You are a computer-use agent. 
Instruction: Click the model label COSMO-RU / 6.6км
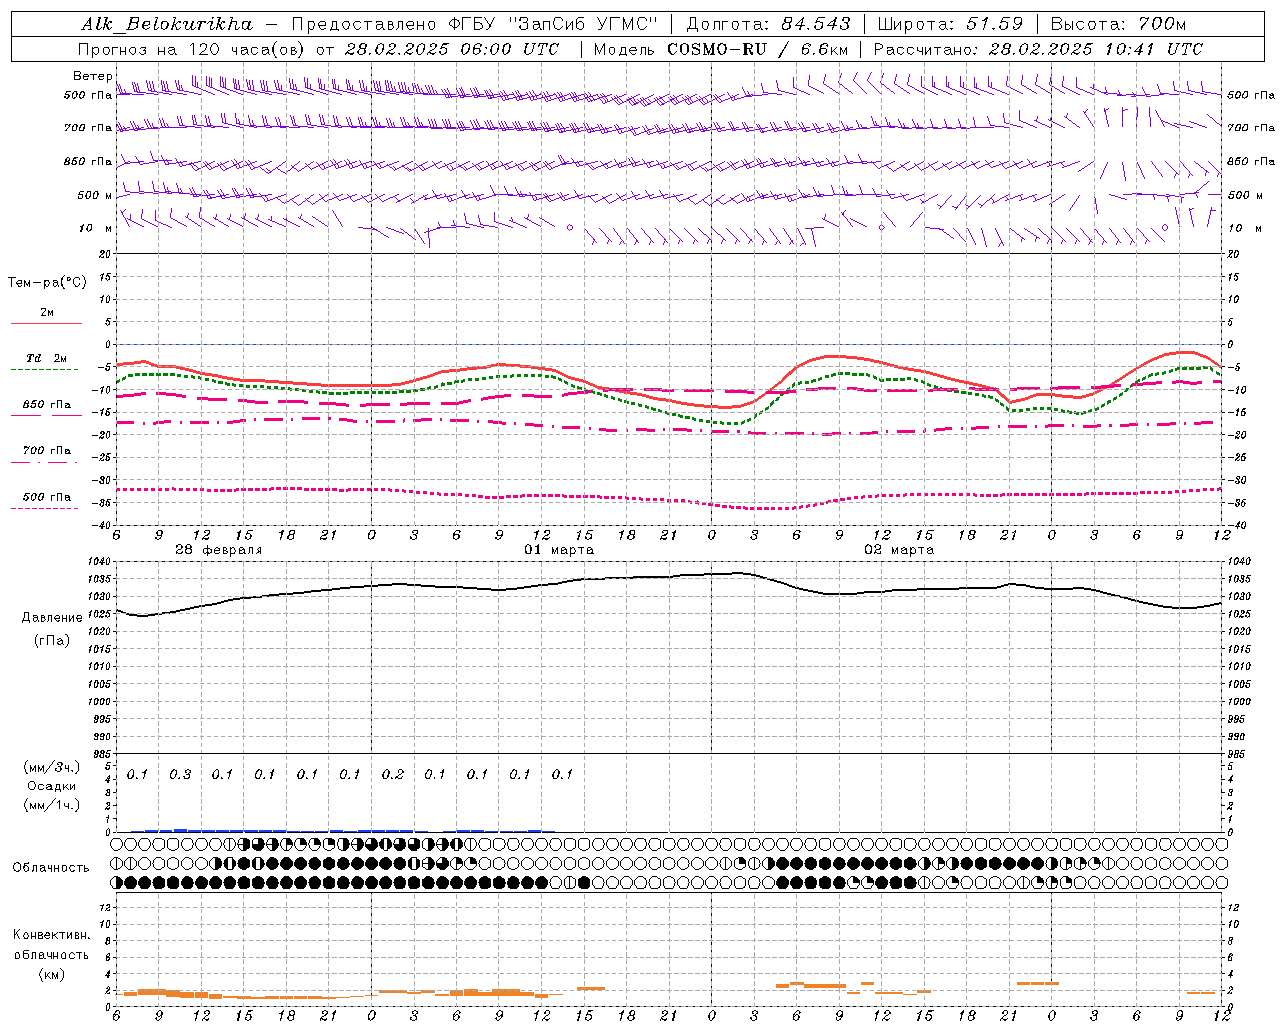tap(757, 49)
